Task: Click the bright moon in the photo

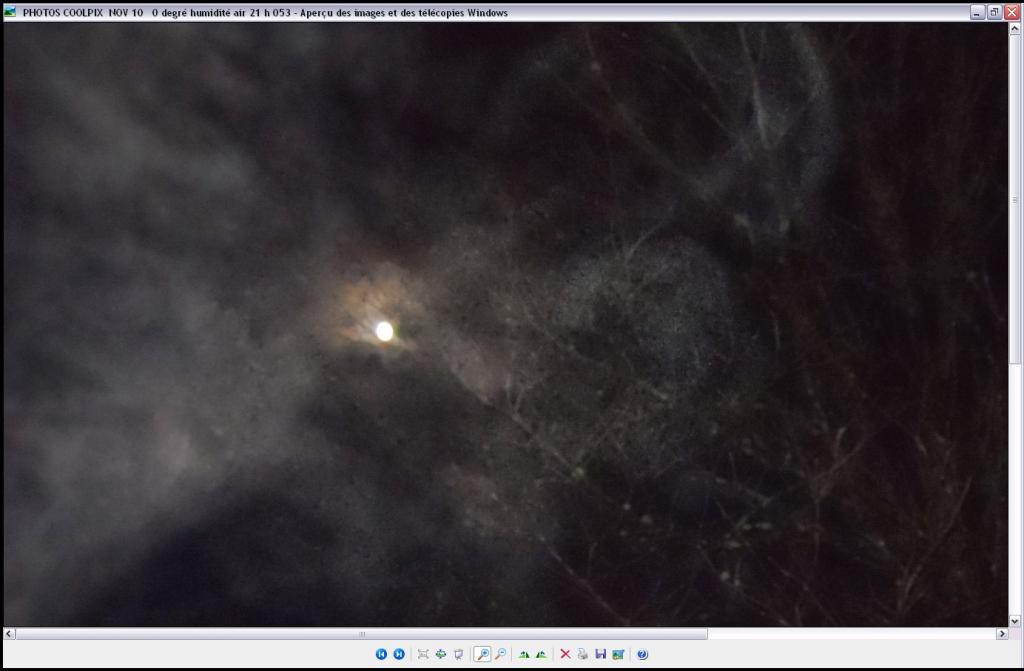Action: point(385,331)
